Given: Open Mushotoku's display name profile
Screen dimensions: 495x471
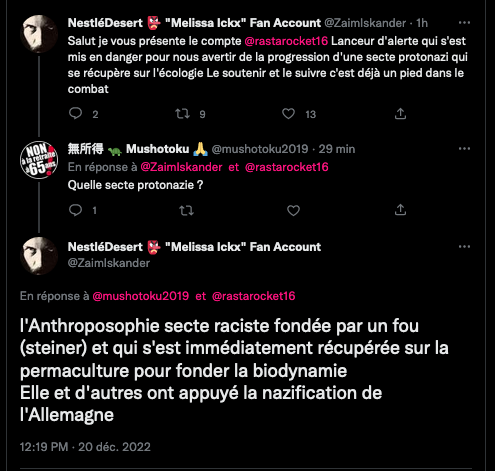Looking at the screenshot, I should 138,149.
